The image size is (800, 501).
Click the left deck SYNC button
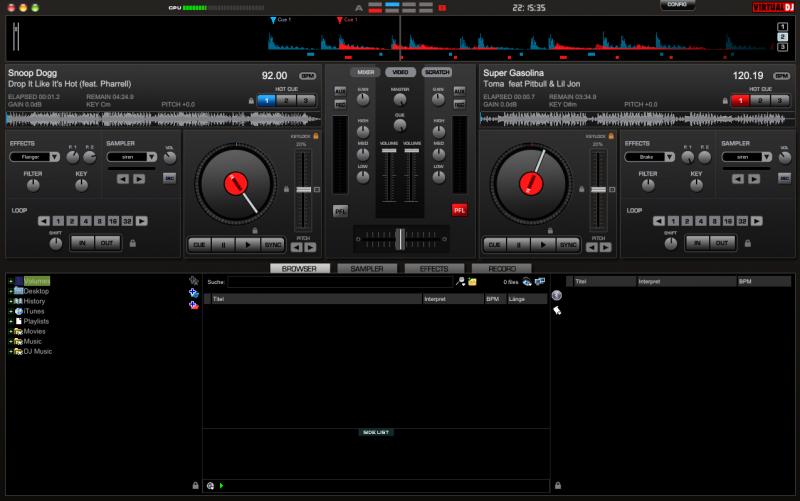pyautogui.click(x=273, y=245)
